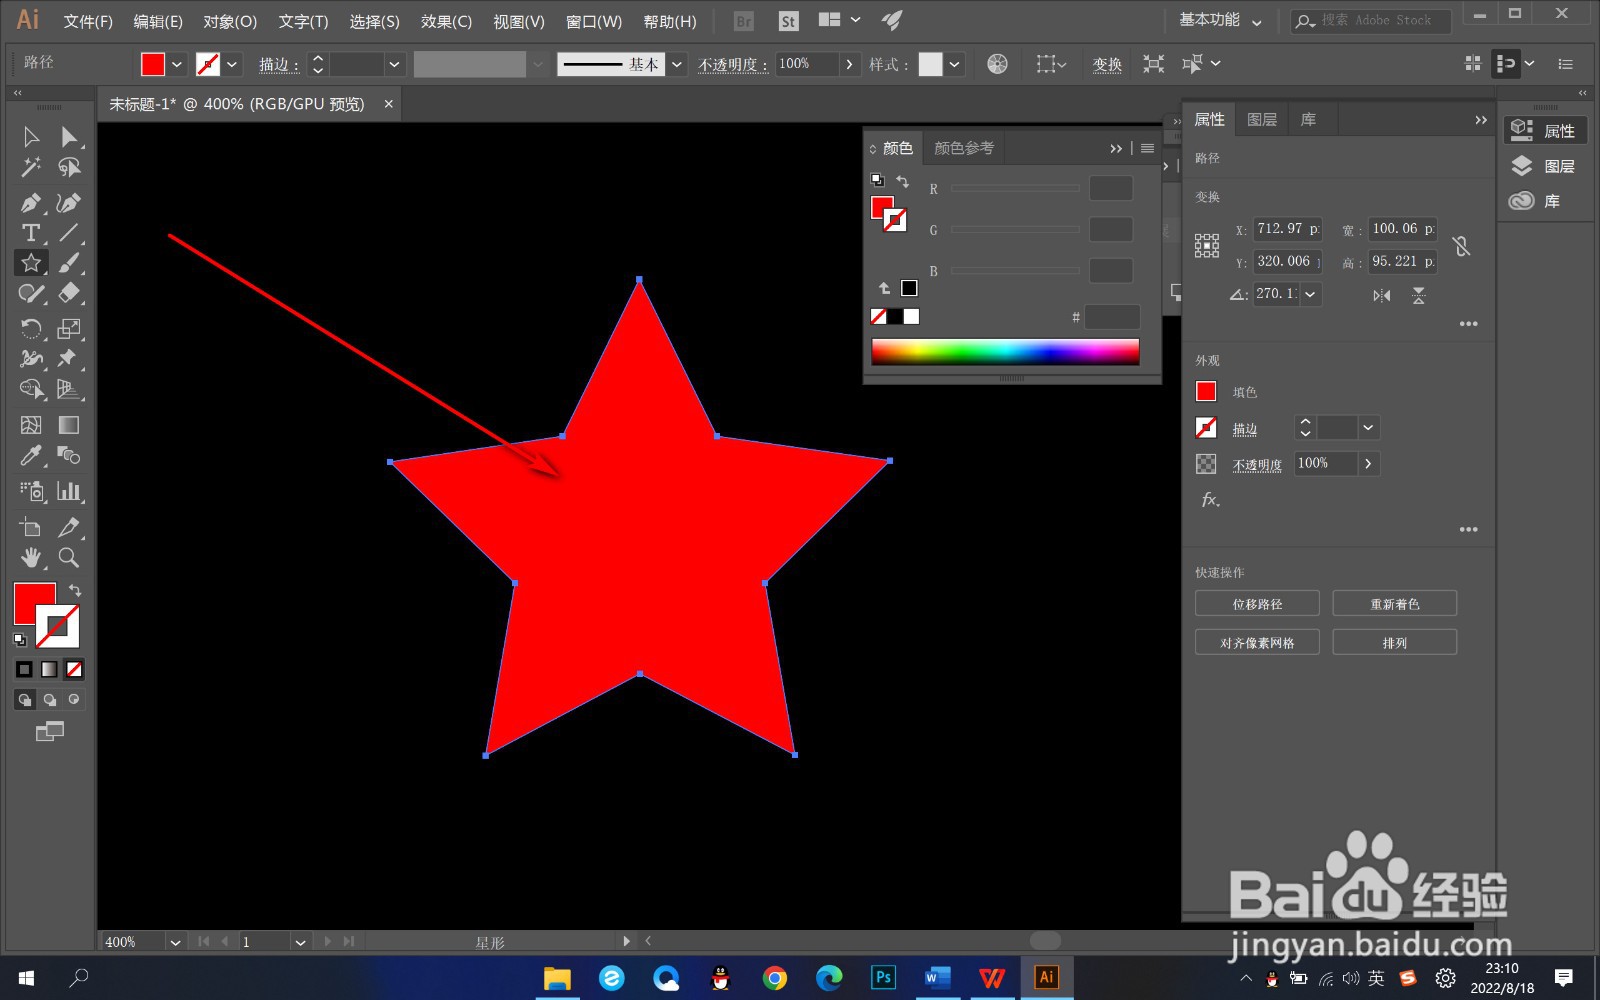Screen dimensions: 1600x1000
Task: Open the zoom level 400% dropdown
Action: click(x=175, y=942)
